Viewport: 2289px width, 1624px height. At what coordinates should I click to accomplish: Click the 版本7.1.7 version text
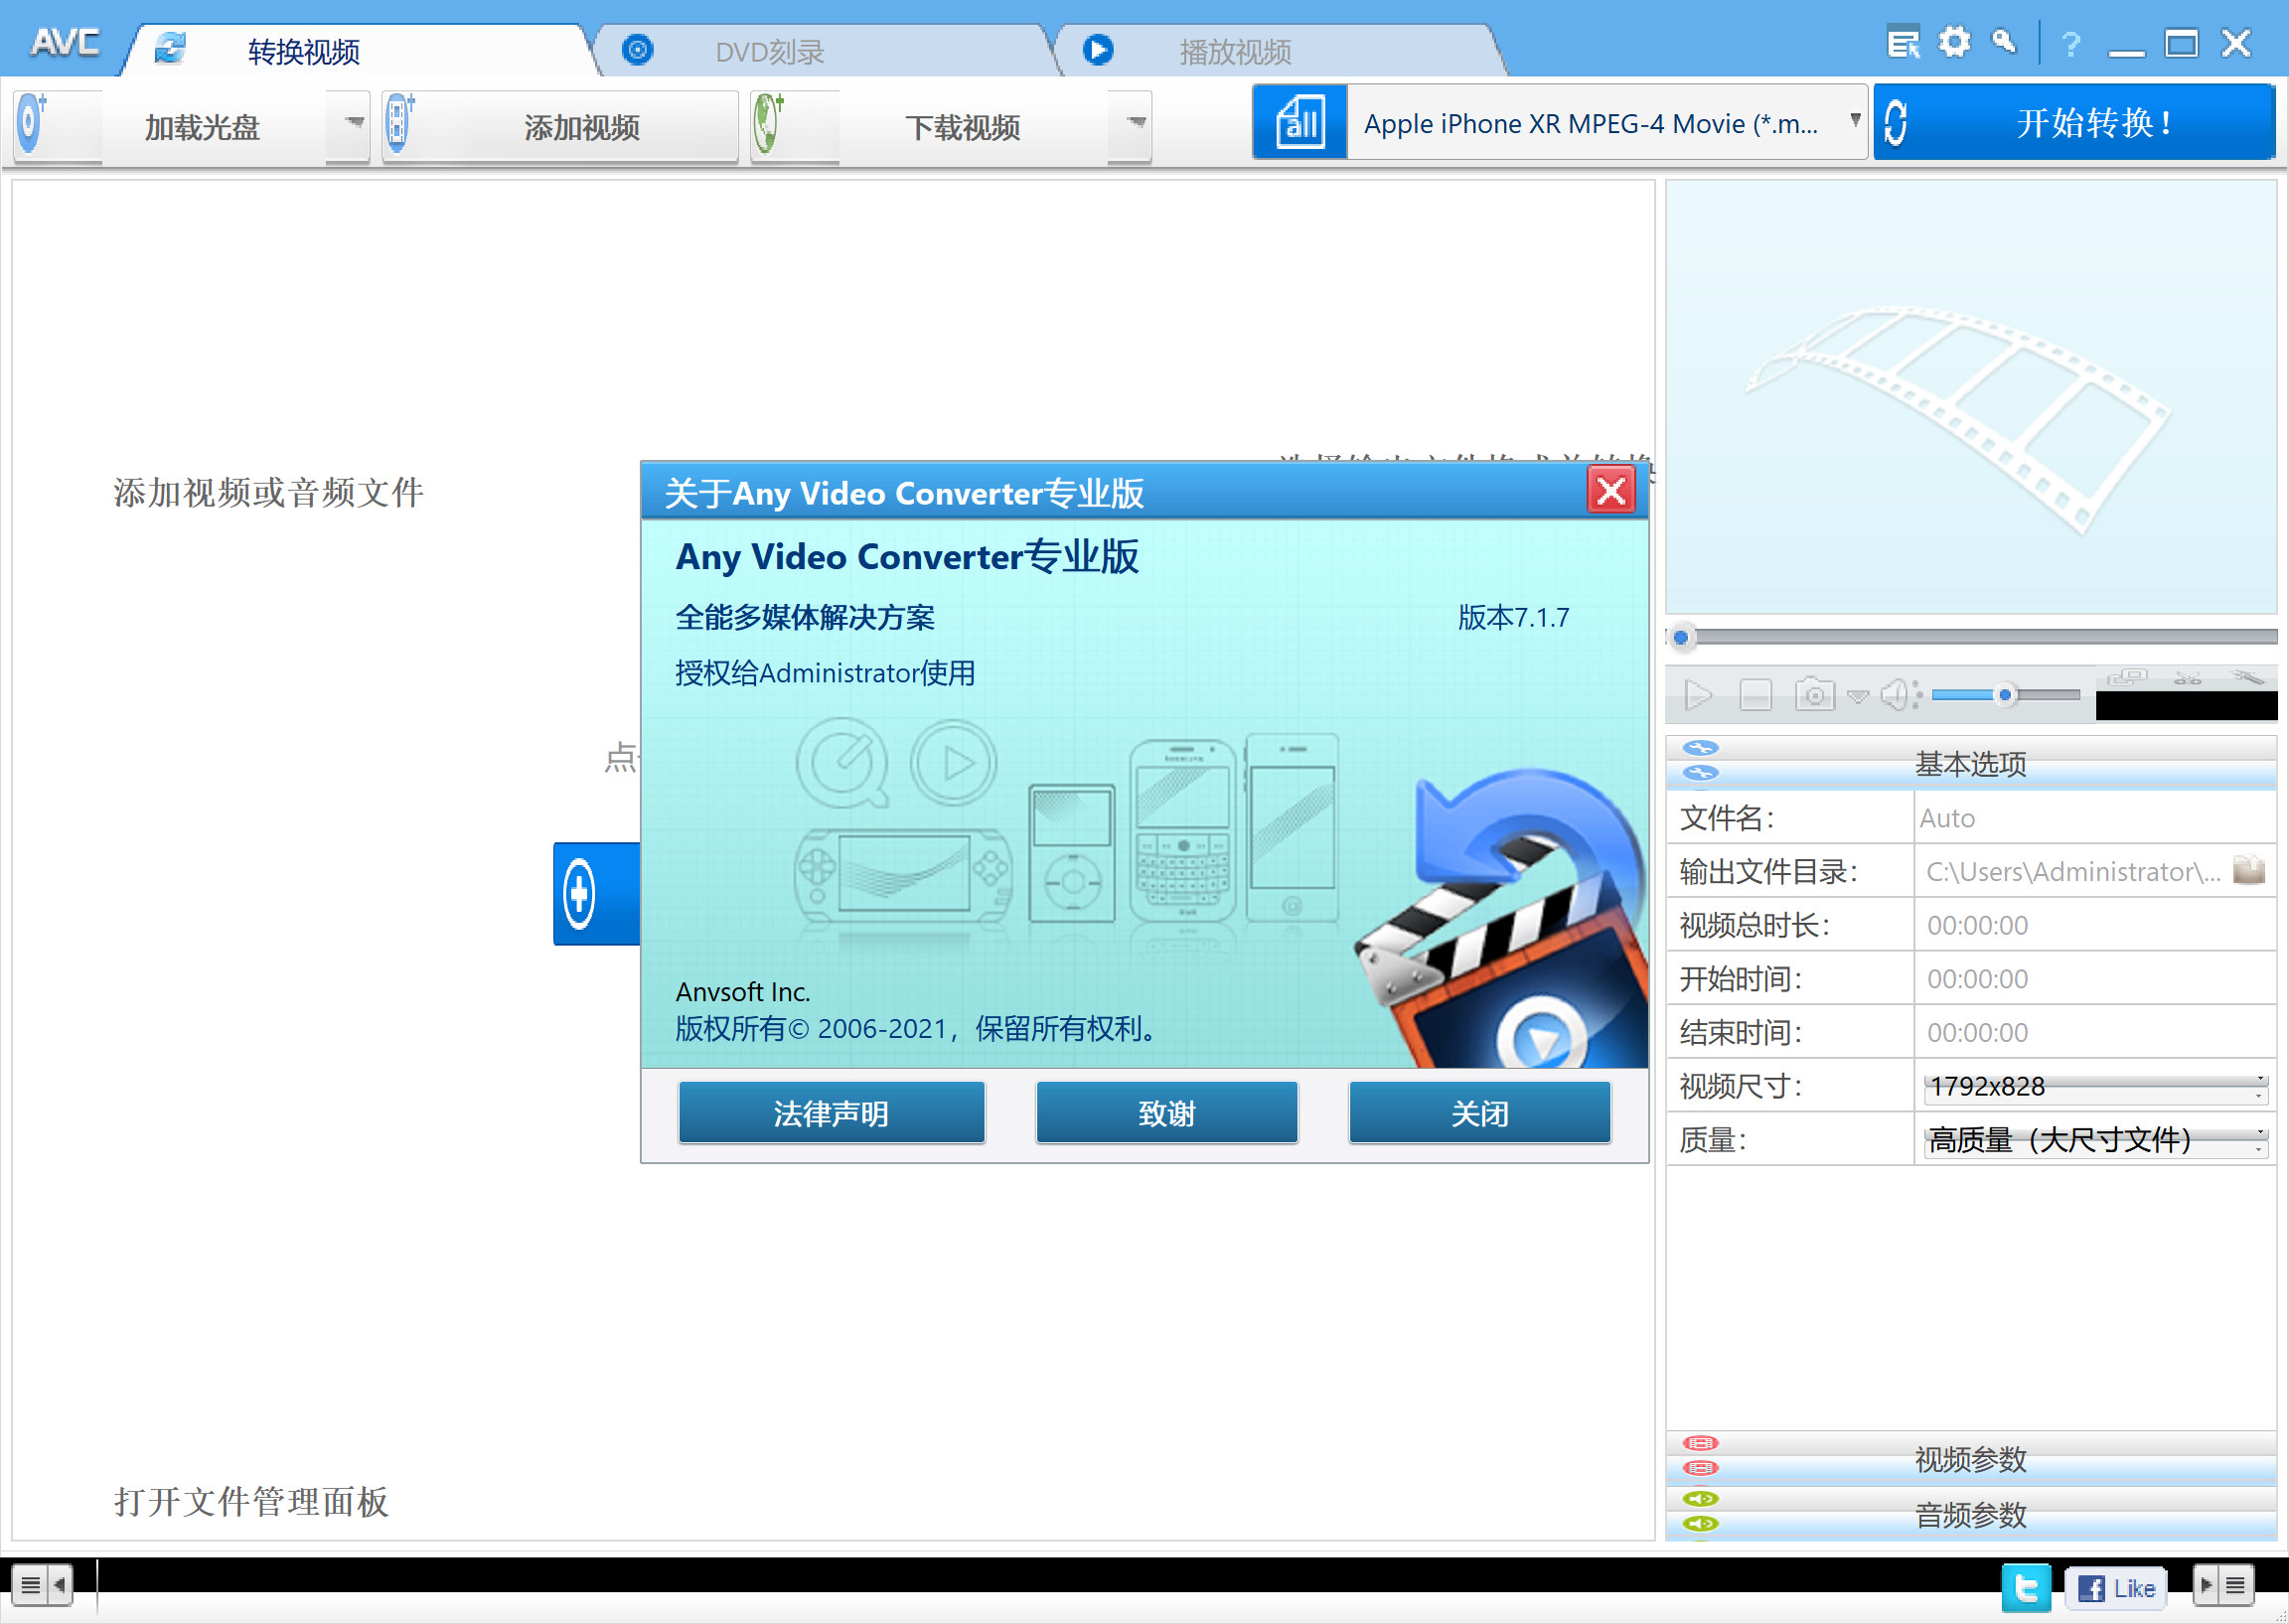[1513, 617]
